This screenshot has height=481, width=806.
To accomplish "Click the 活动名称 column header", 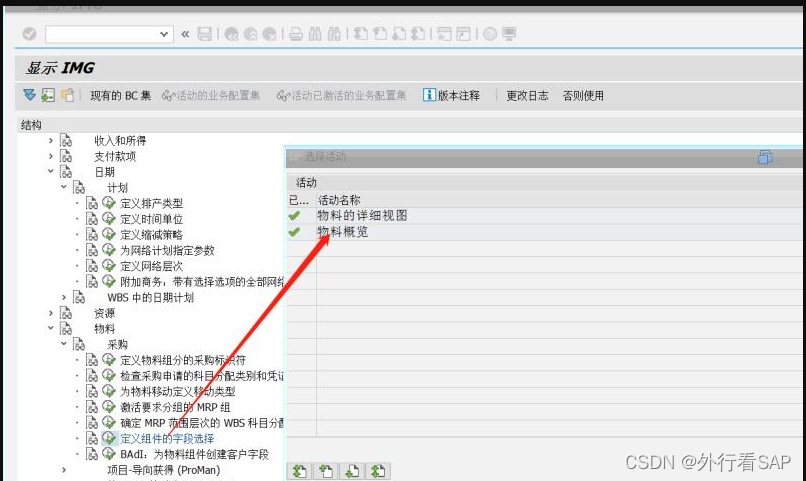I will [x=339, y=200].
